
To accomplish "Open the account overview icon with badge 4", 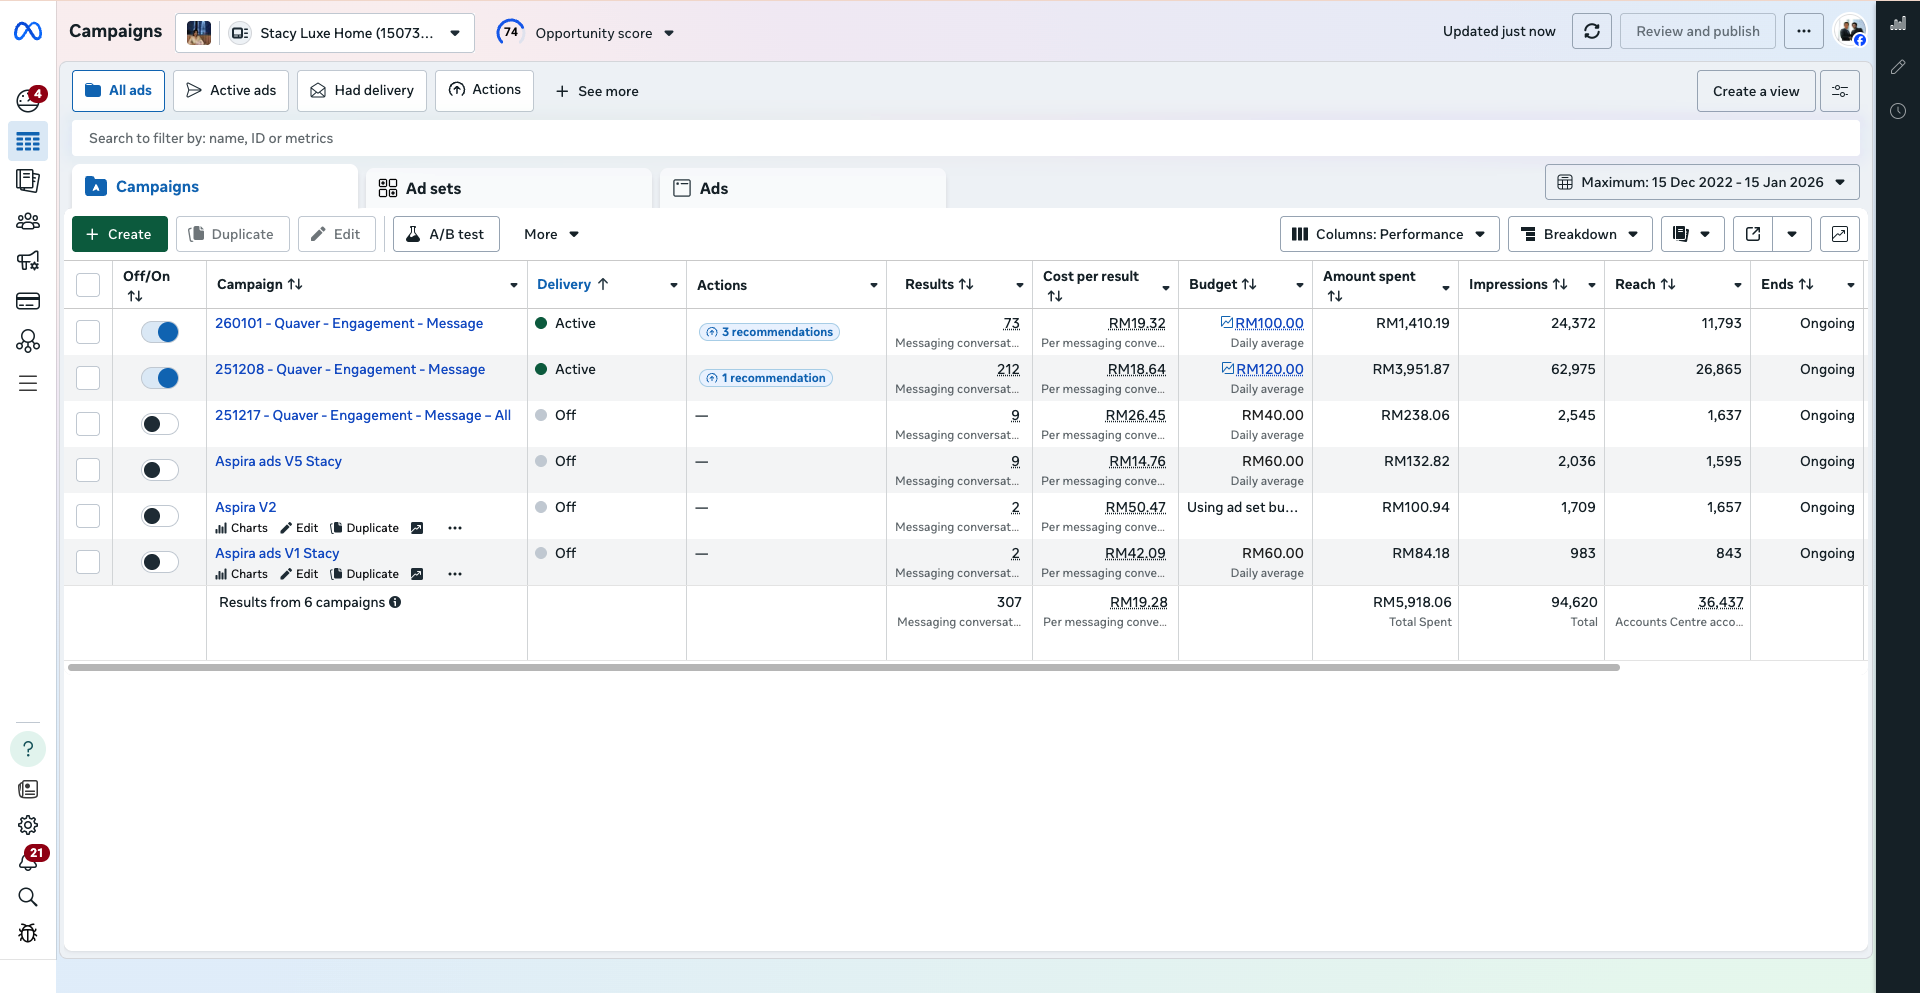I will (28, 99).
